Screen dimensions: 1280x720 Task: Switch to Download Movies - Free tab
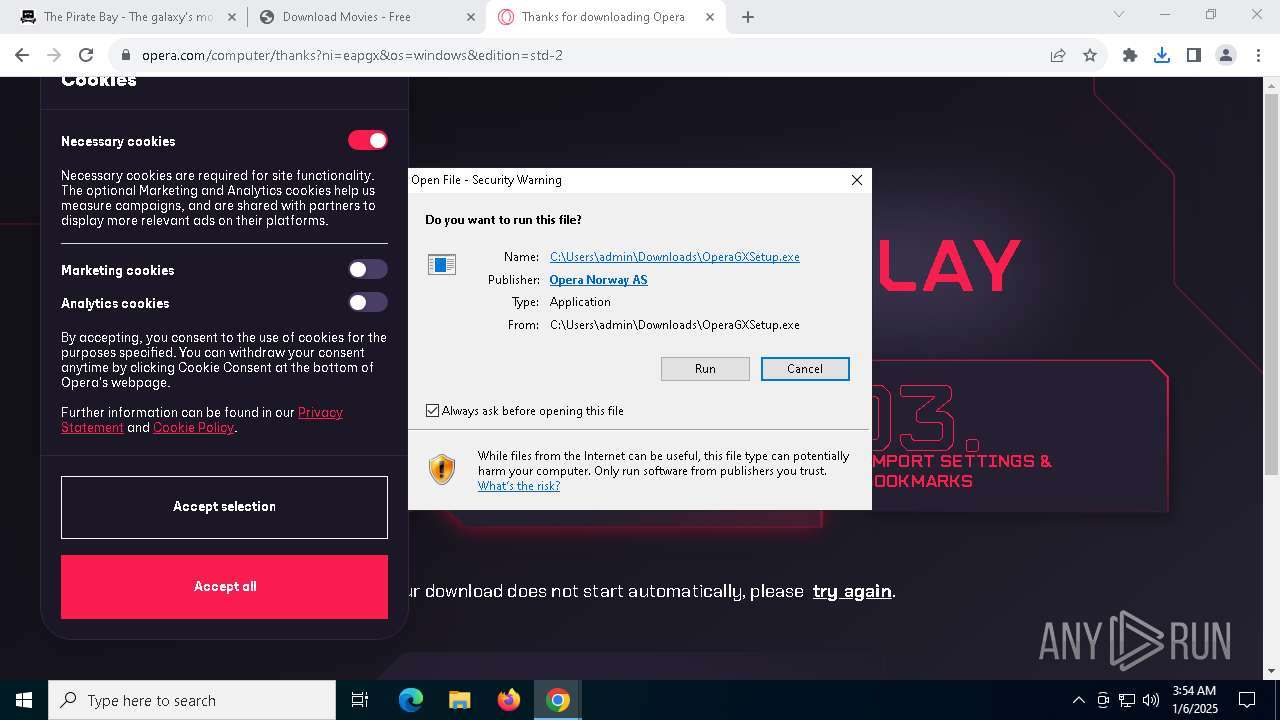365,16
